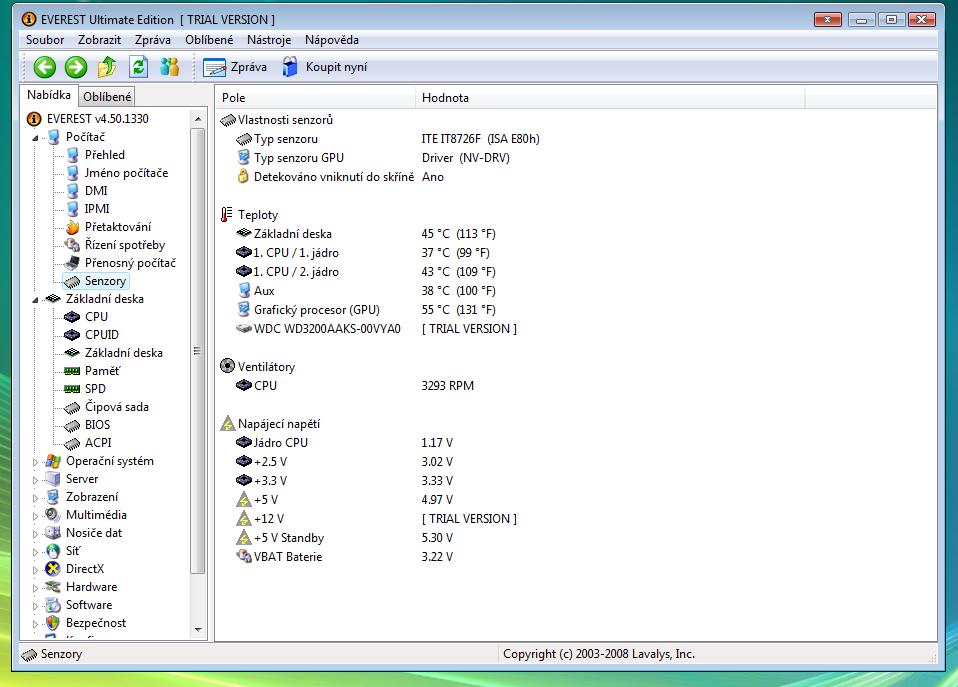Viewport: 958px width, 687px height.
Task: Open the Zpráva report toolbar button
Action: point(235,67)
